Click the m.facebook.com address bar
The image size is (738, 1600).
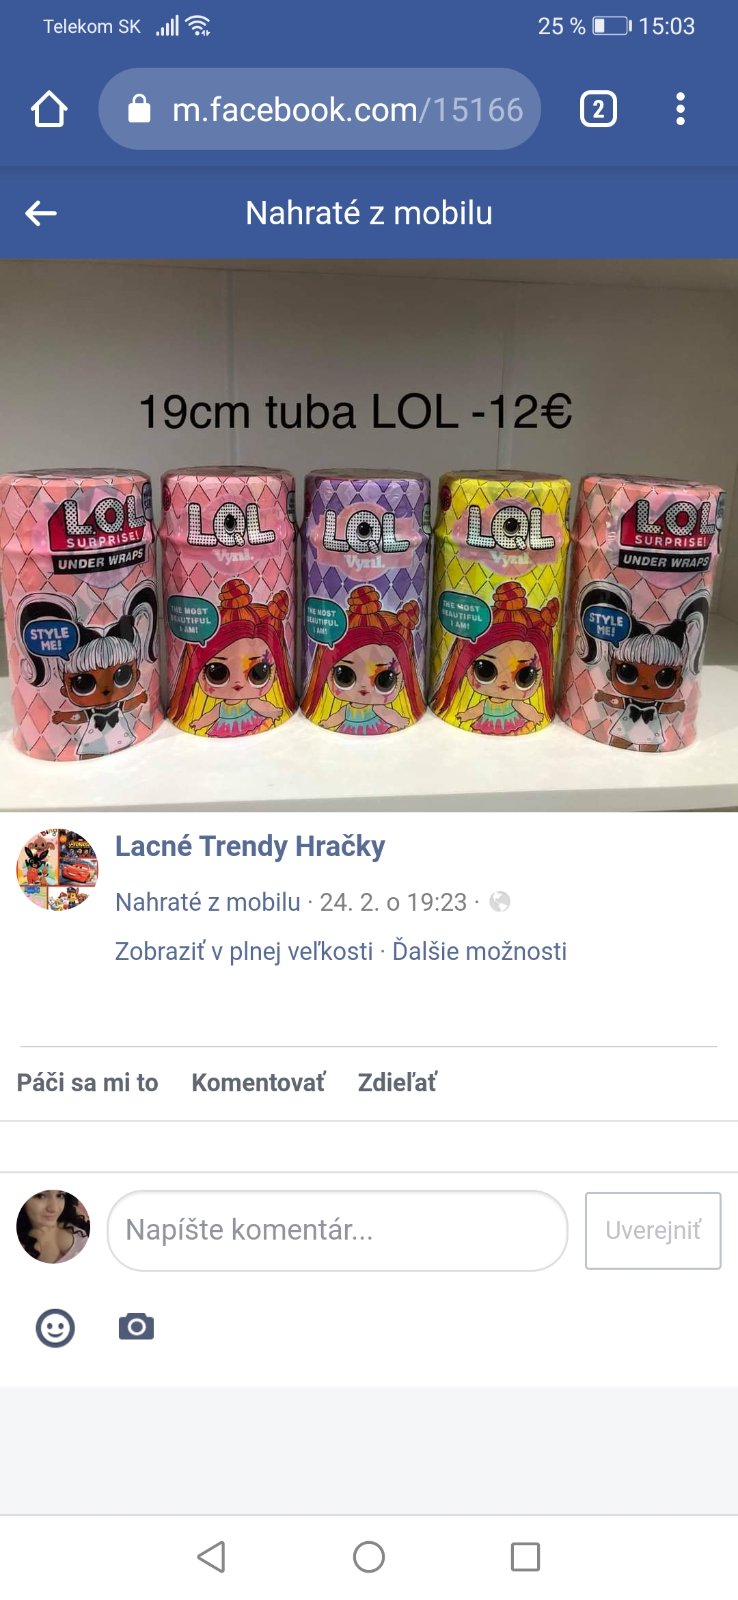(320, 109)
